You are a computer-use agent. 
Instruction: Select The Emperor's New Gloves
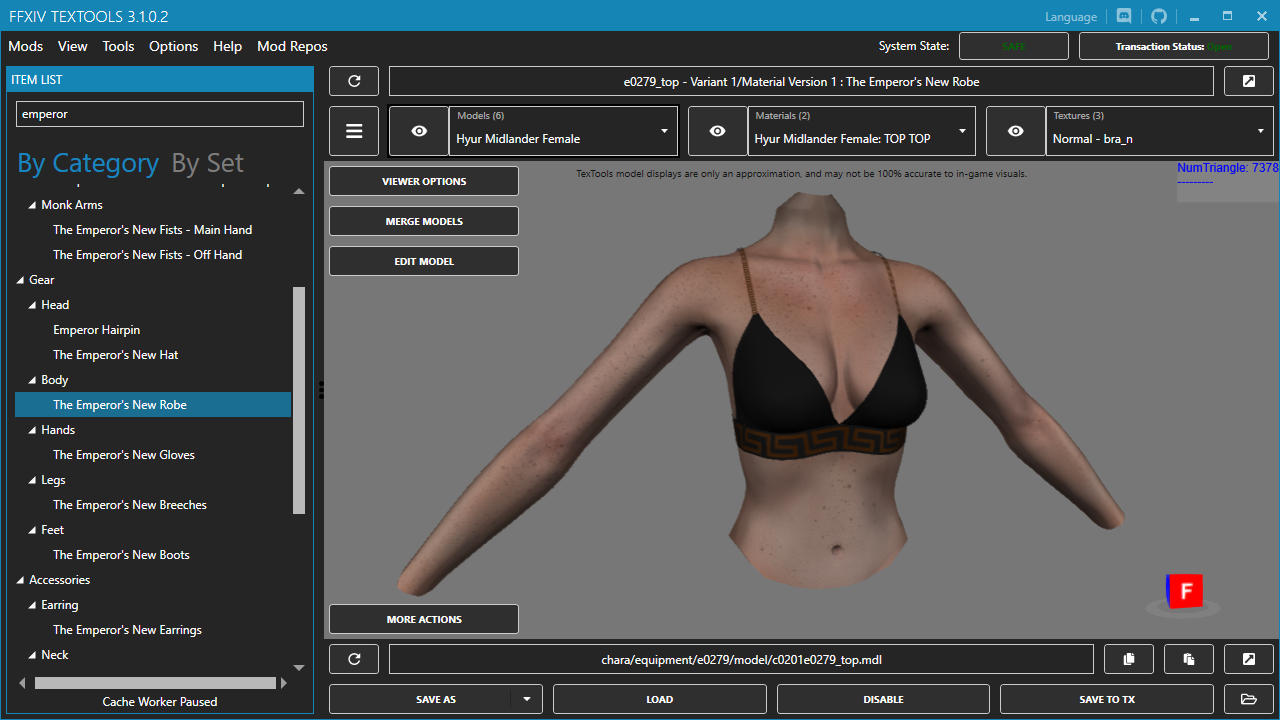coord(124,455)
